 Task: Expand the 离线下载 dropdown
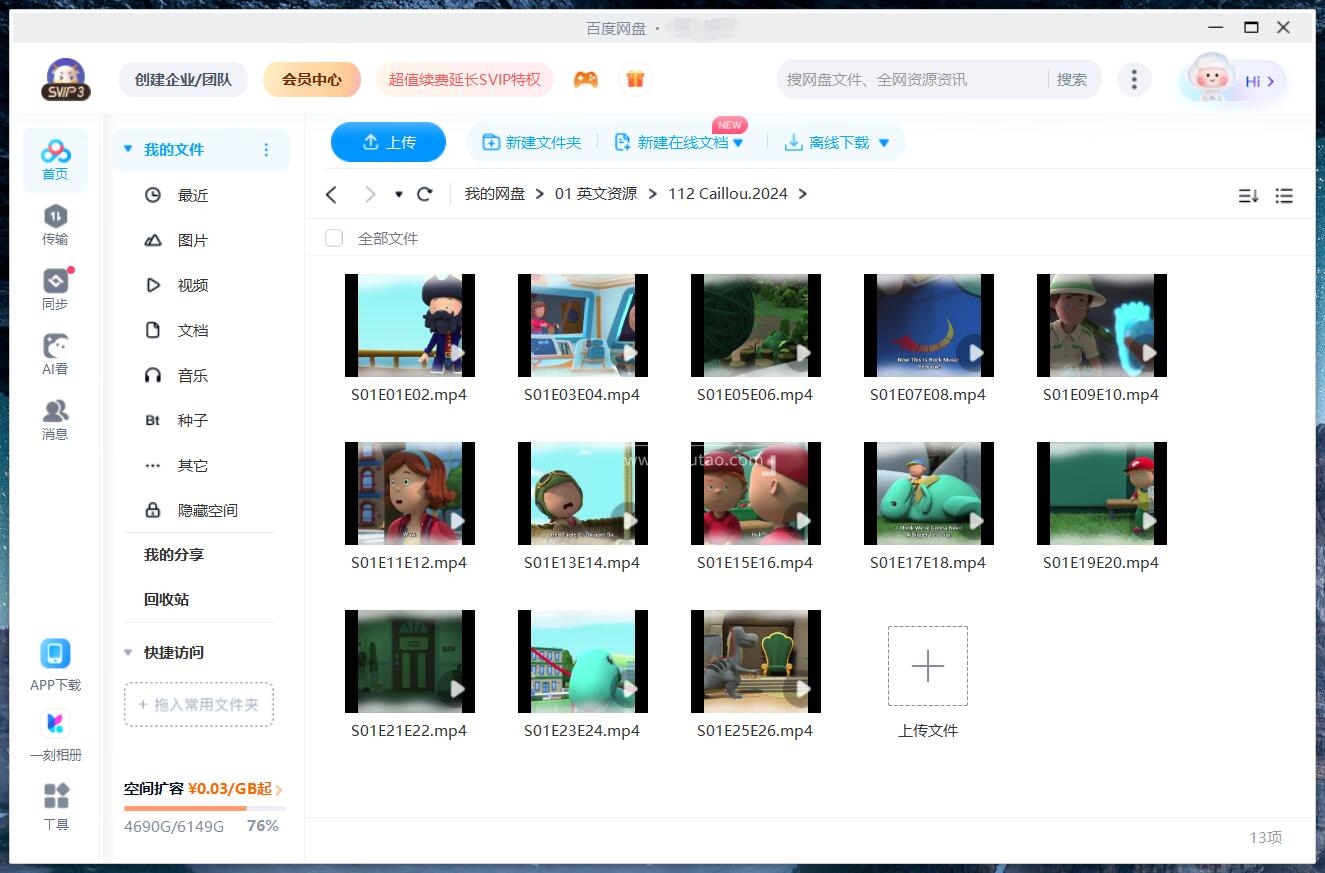[883, 142]
